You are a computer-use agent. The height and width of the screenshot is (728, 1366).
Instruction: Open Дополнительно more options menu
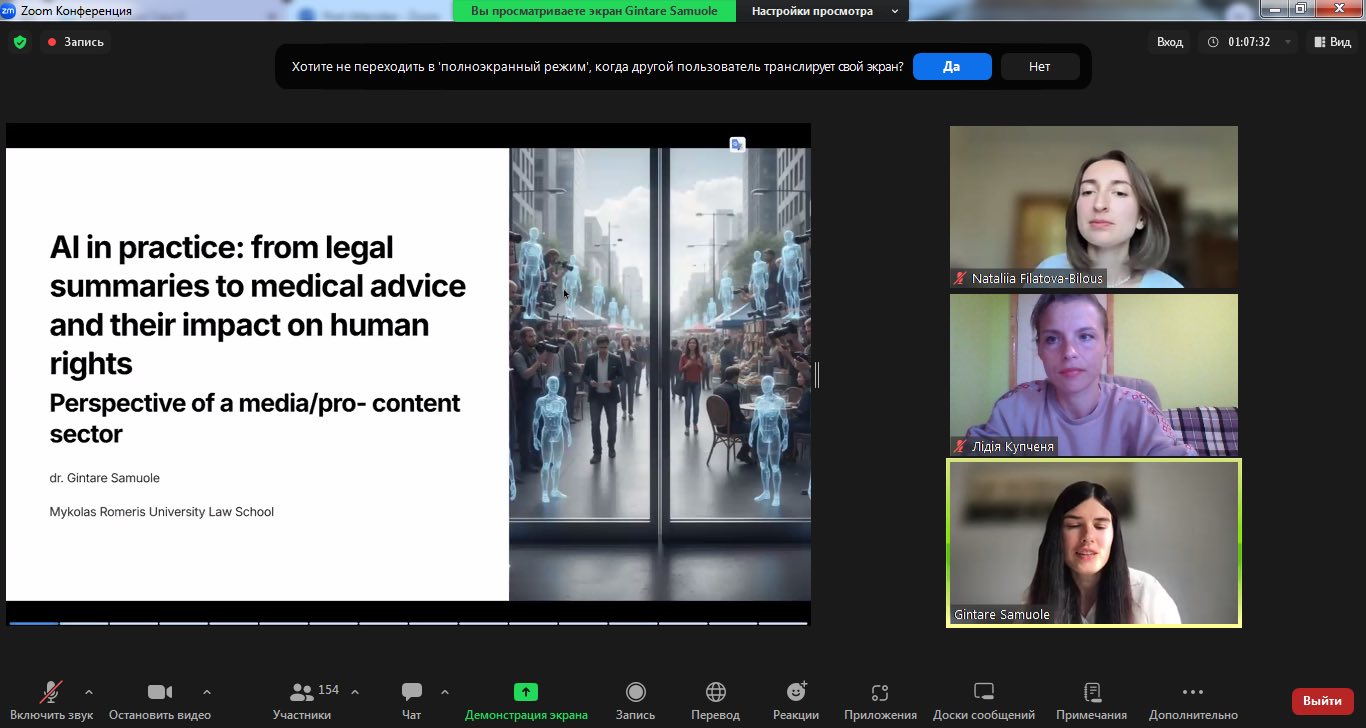1192,692
